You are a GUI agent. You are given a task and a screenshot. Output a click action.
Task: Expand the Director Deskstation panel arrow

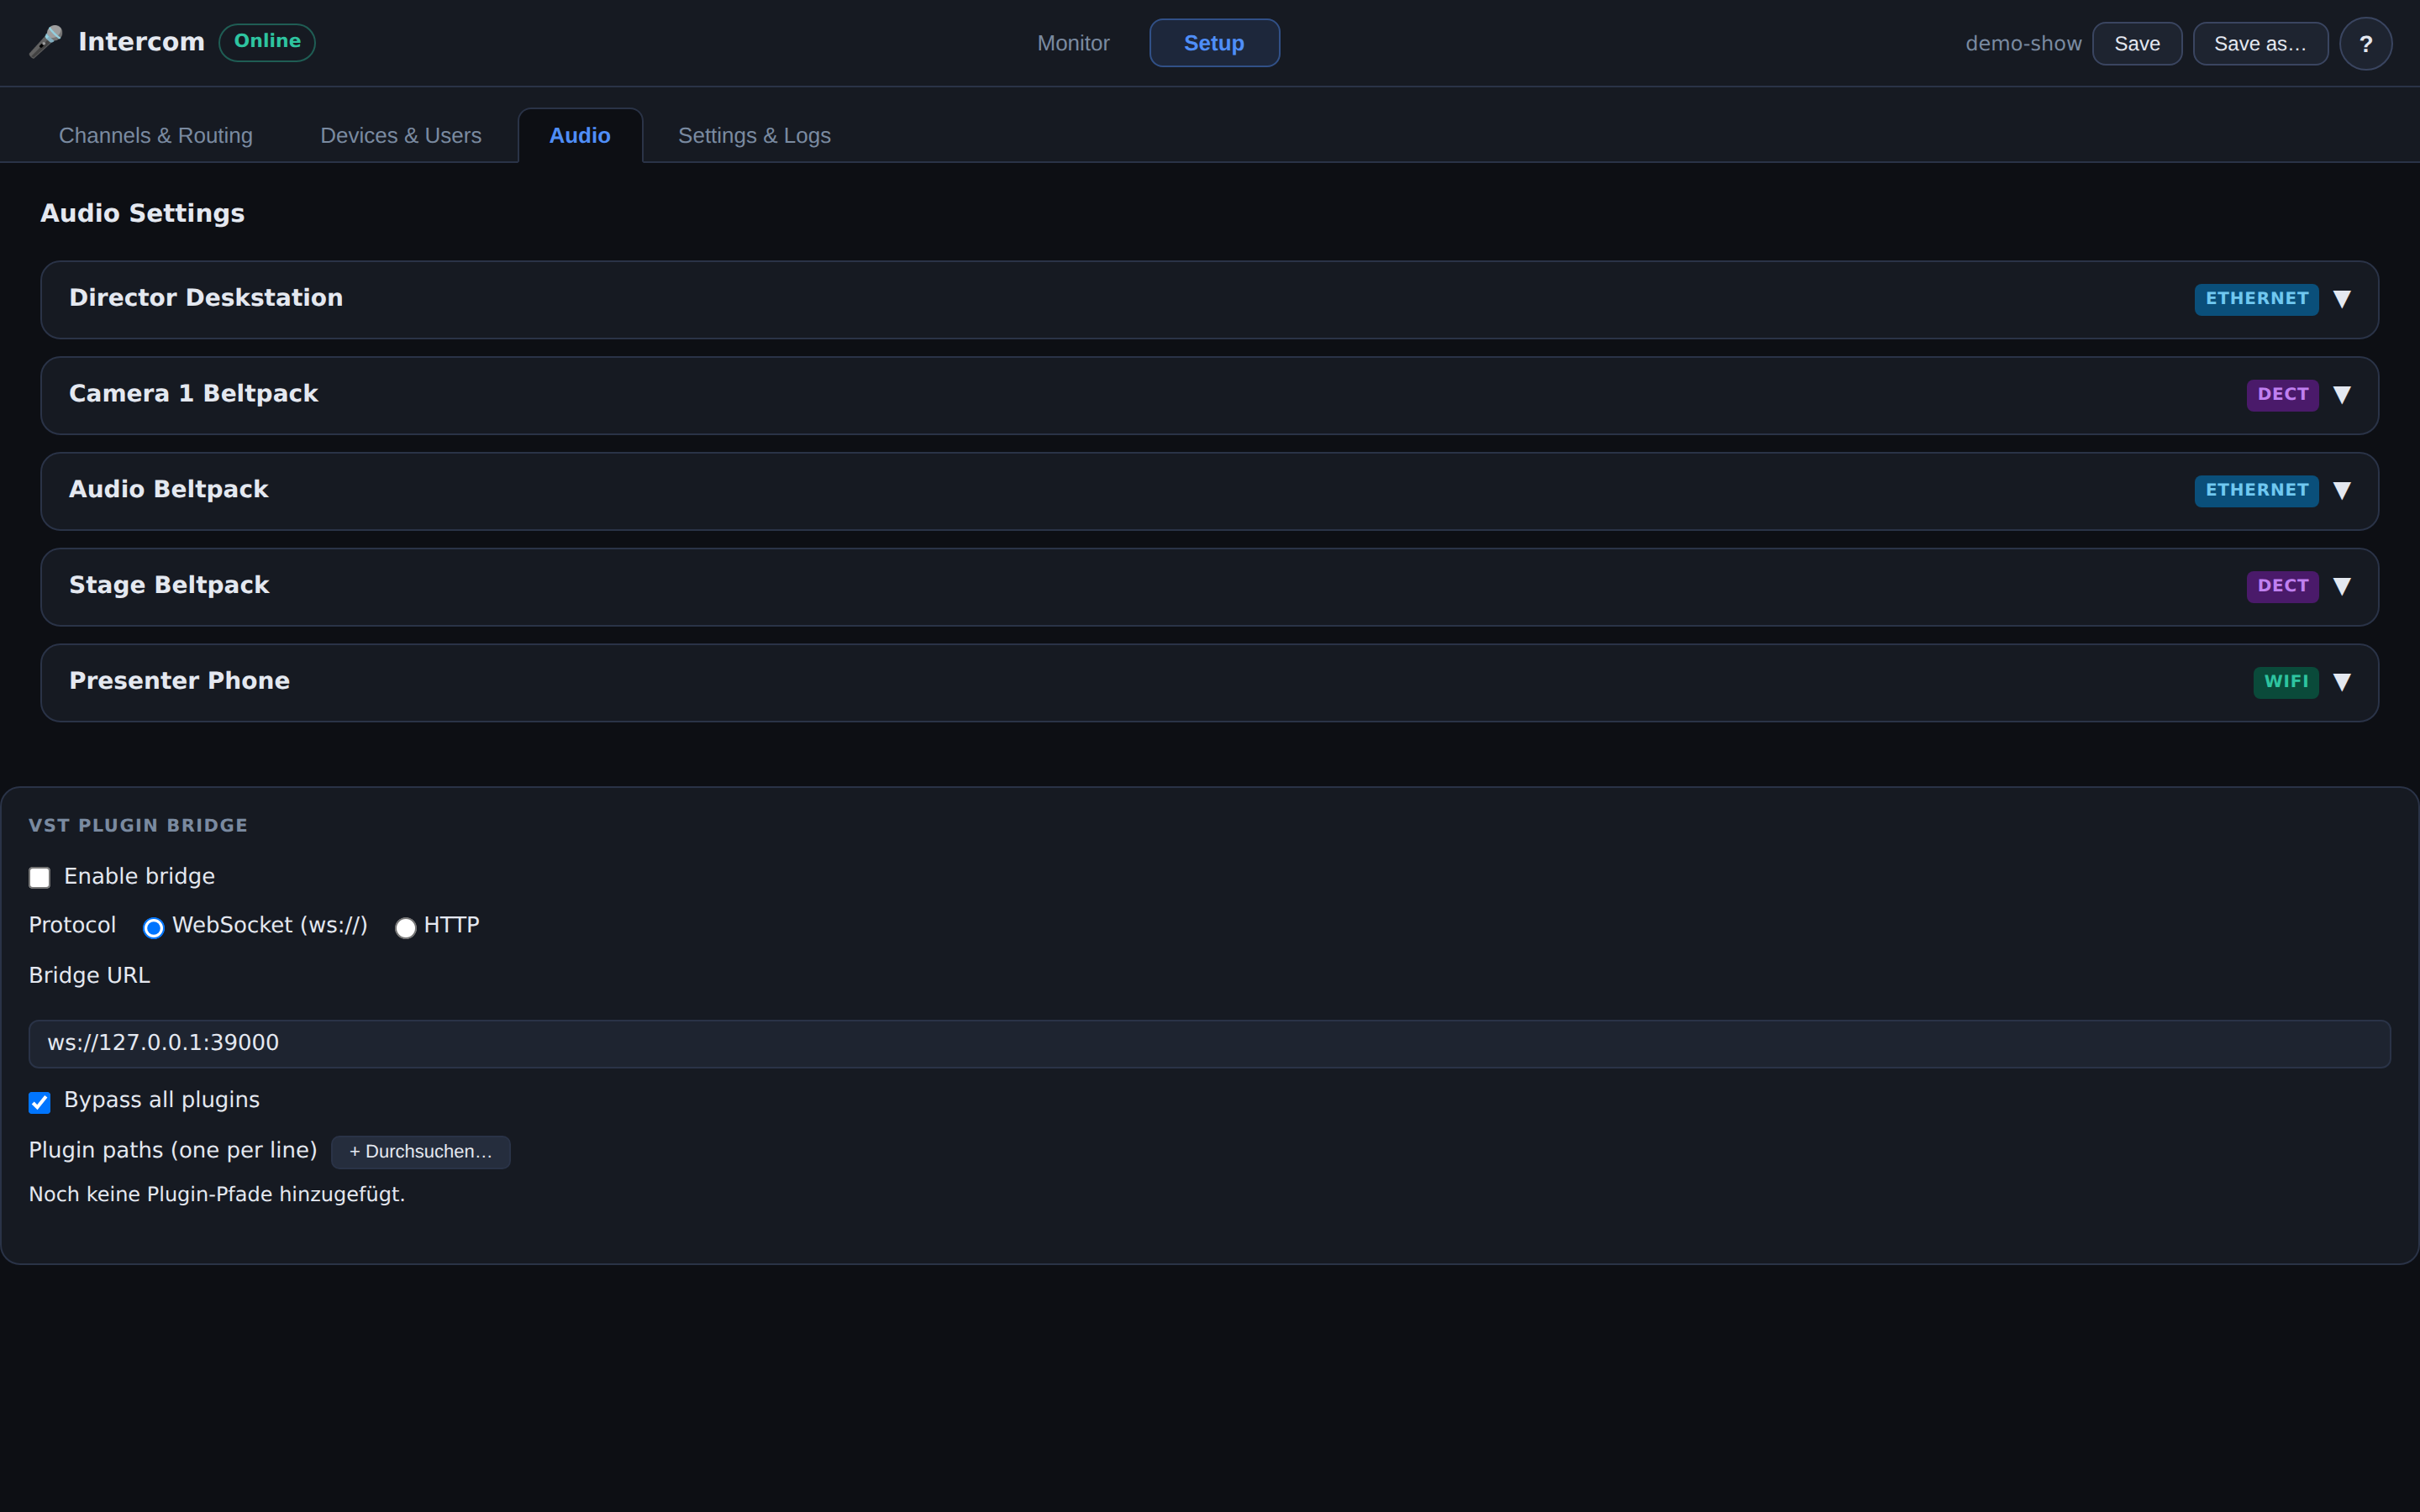tap(2341, 299)
